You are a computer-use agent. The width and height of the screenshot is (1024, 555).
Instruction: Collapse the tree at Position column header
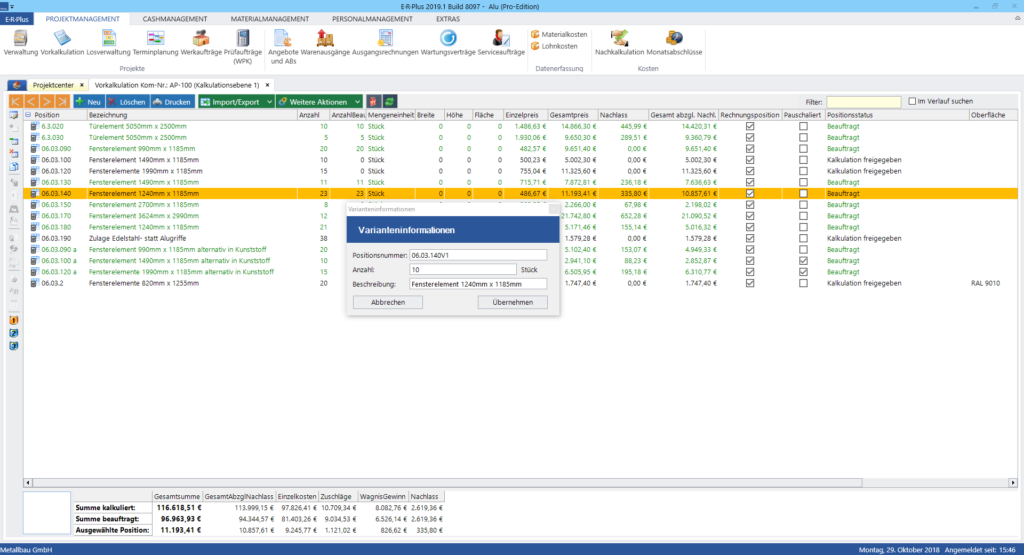28,115
